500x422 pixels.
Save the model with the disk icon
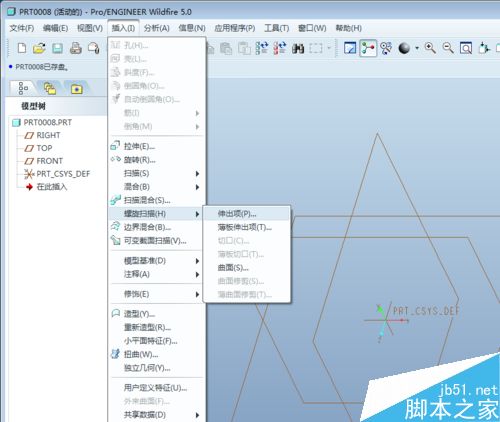(x=58, y=48)
